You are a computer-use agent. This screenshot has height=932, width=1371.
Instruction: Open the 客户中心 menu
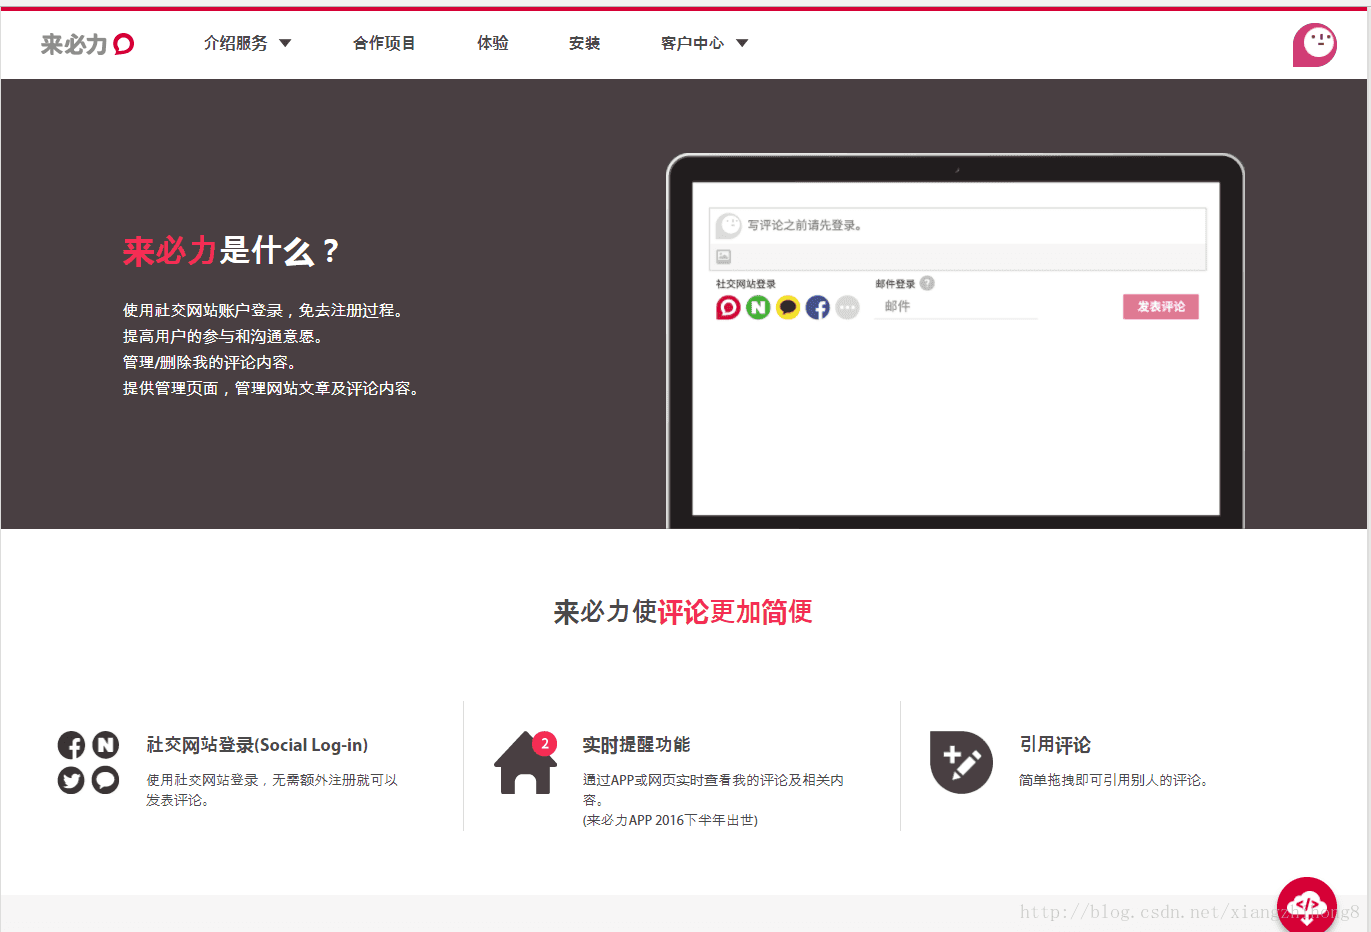pos(692,43)
